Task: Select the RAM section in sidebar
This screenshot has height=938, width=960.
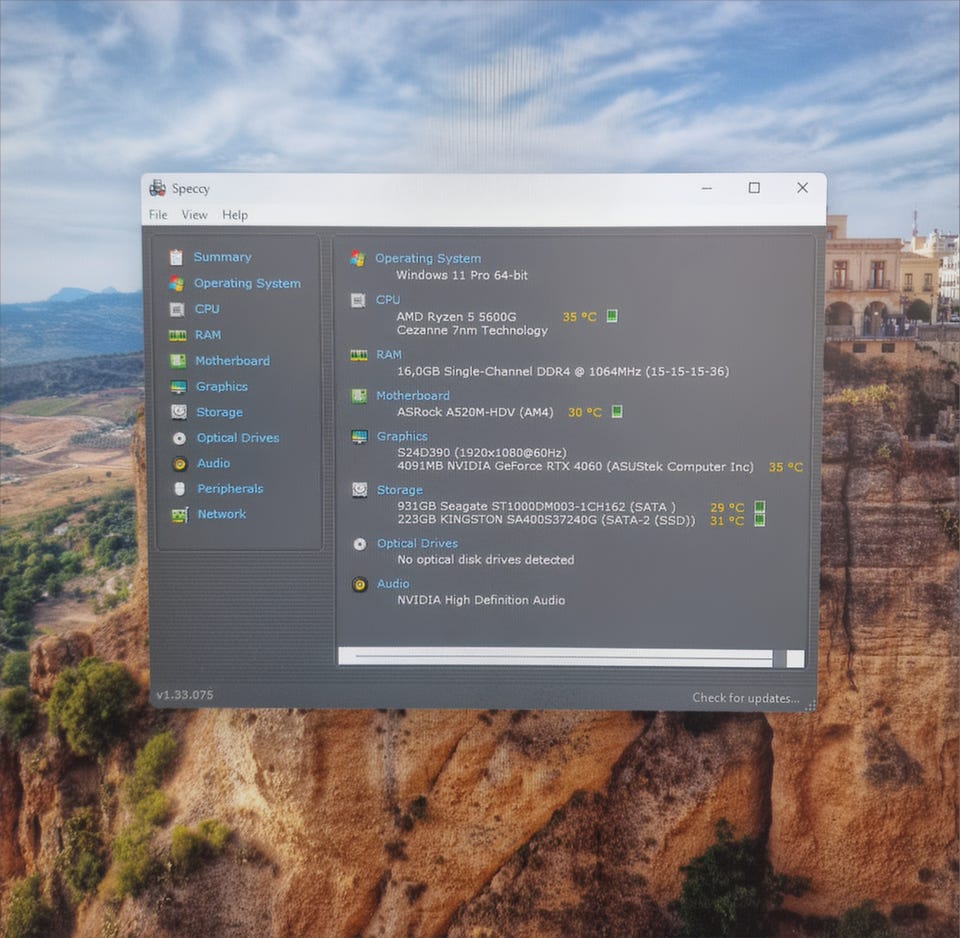Action: [x=208, y=335]
